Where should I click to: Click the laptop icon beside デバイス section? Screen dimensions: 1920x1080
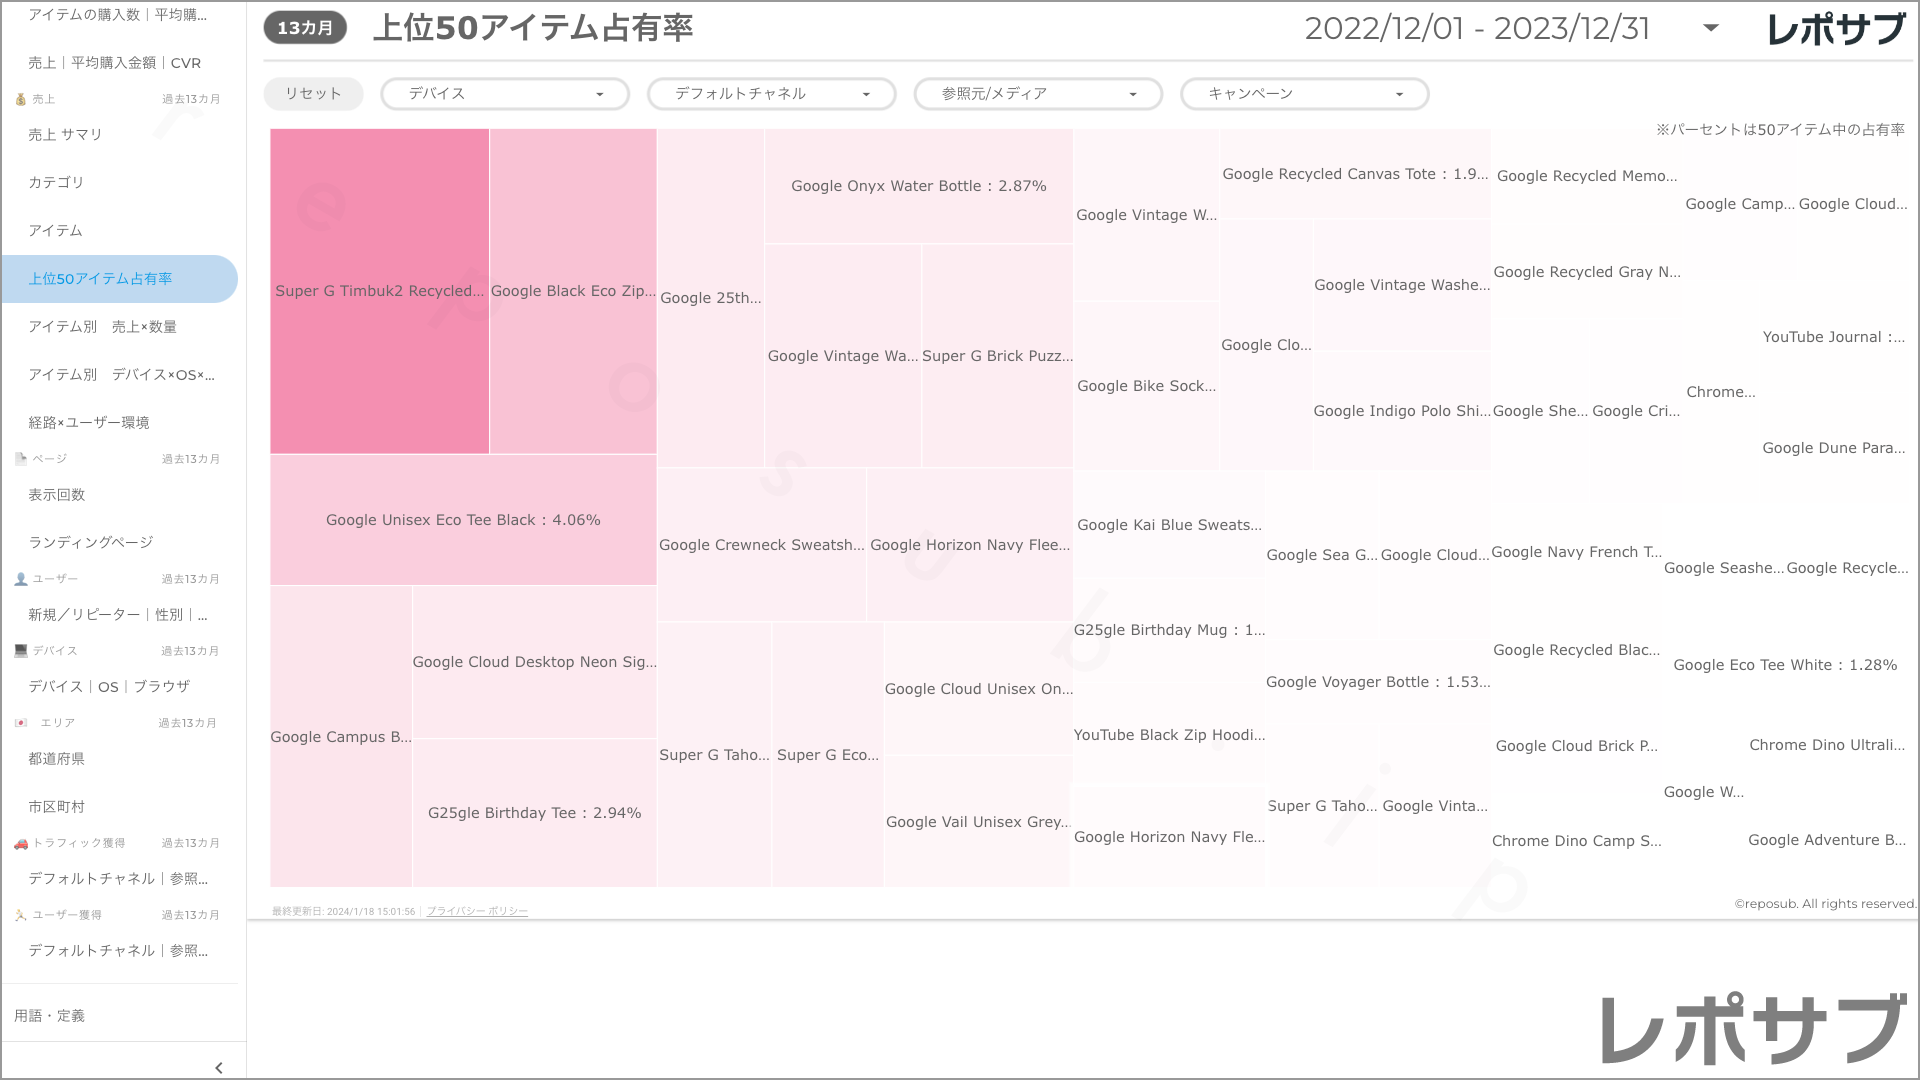(x=20, y=651)
